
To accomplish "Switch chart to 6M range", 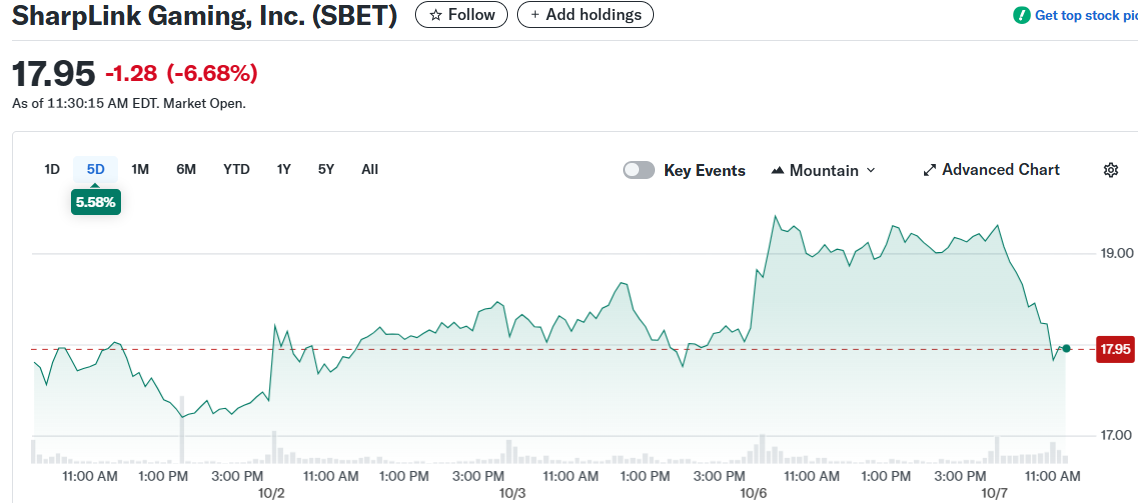I will pos(186,169).
